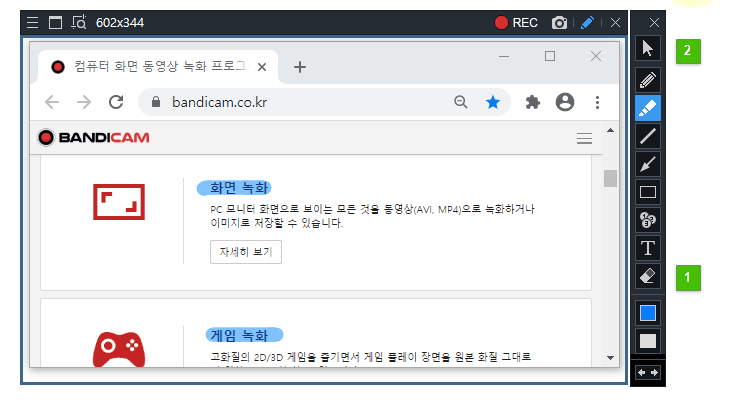Close the Bandicam browser tab
The height and width of the screenshot is (400, 730).
pyautogui.click(x=262, y=68)
